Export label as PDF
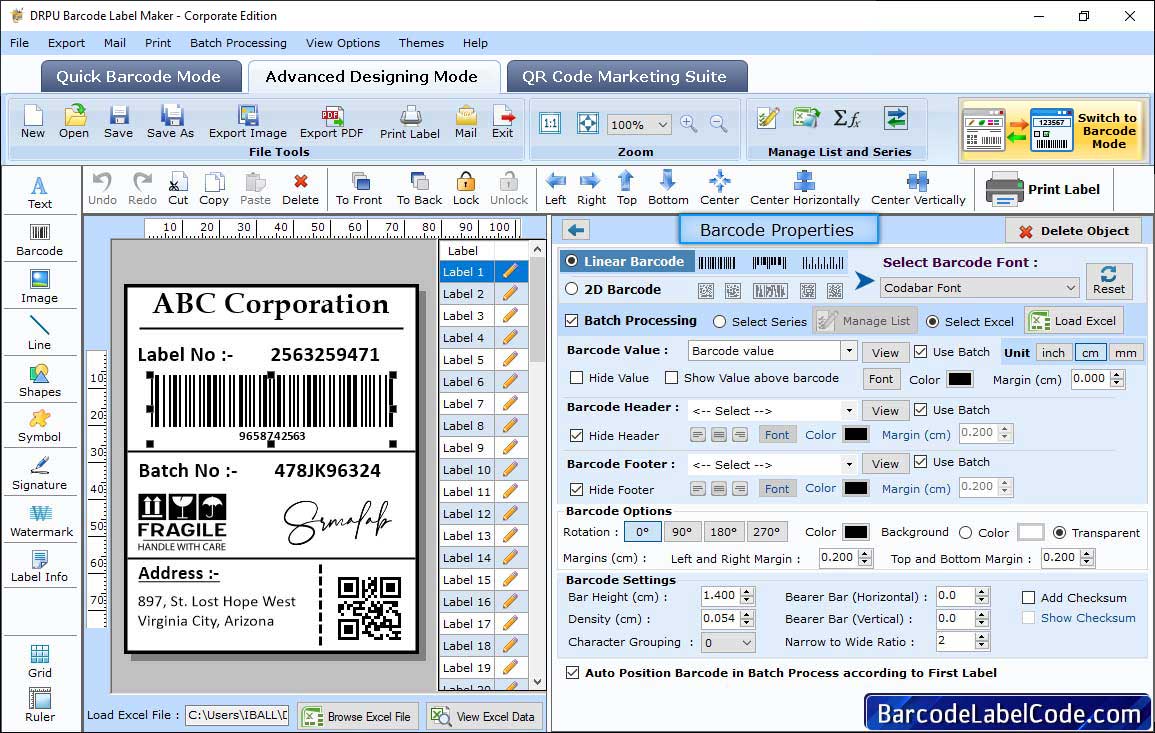Screen dimensions: 1155x733 pyautogui.click(x=331, y=122)
